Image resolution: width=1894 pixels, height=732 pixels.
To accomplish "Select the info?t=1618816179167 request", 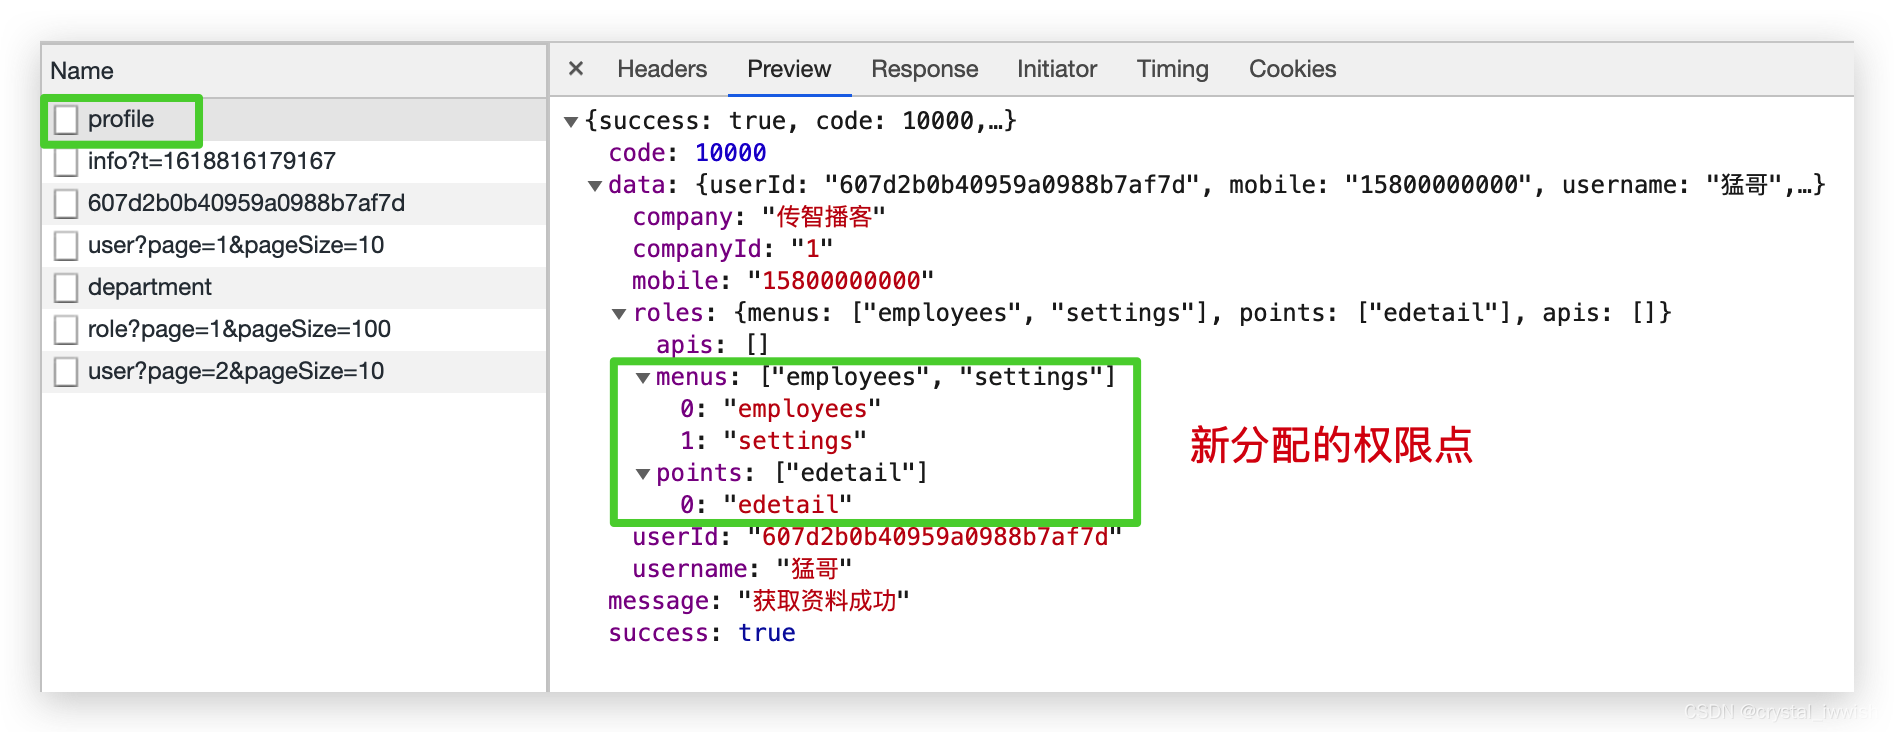I will coord(294,161).
